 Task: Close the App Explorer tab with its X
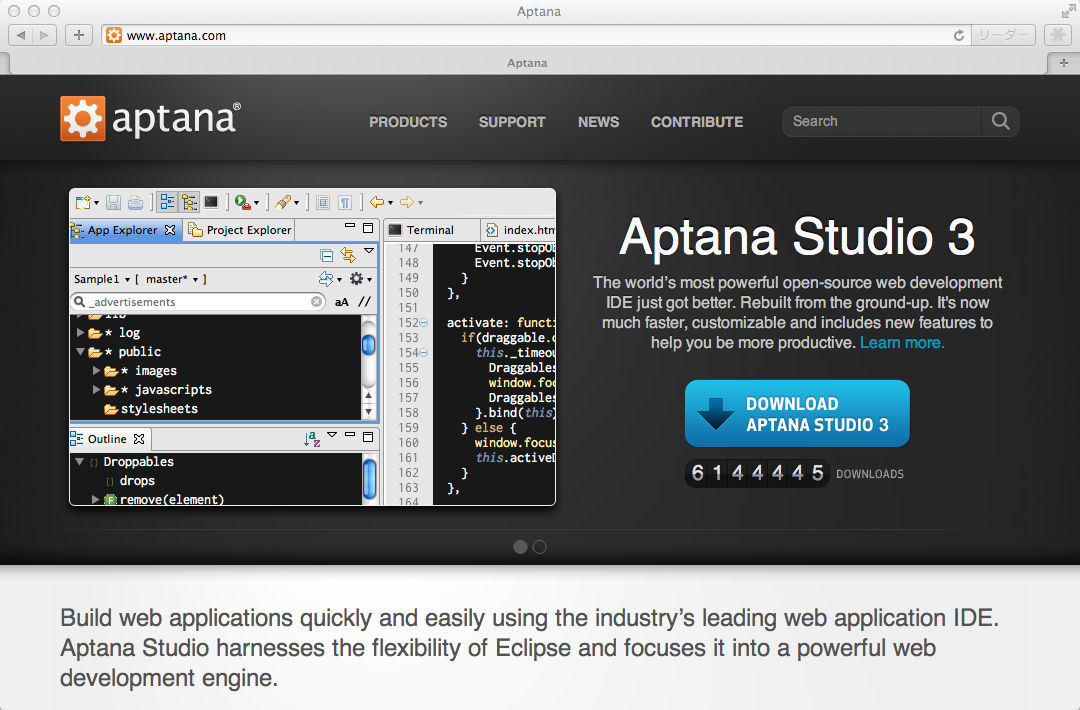click(x=170, y=230)
